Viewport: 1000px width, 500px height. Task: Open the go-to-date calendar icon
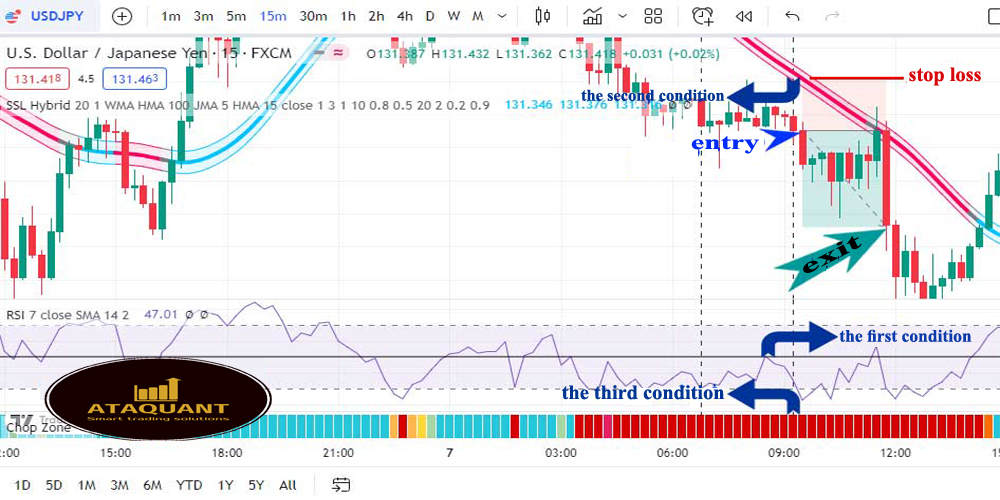341,485
